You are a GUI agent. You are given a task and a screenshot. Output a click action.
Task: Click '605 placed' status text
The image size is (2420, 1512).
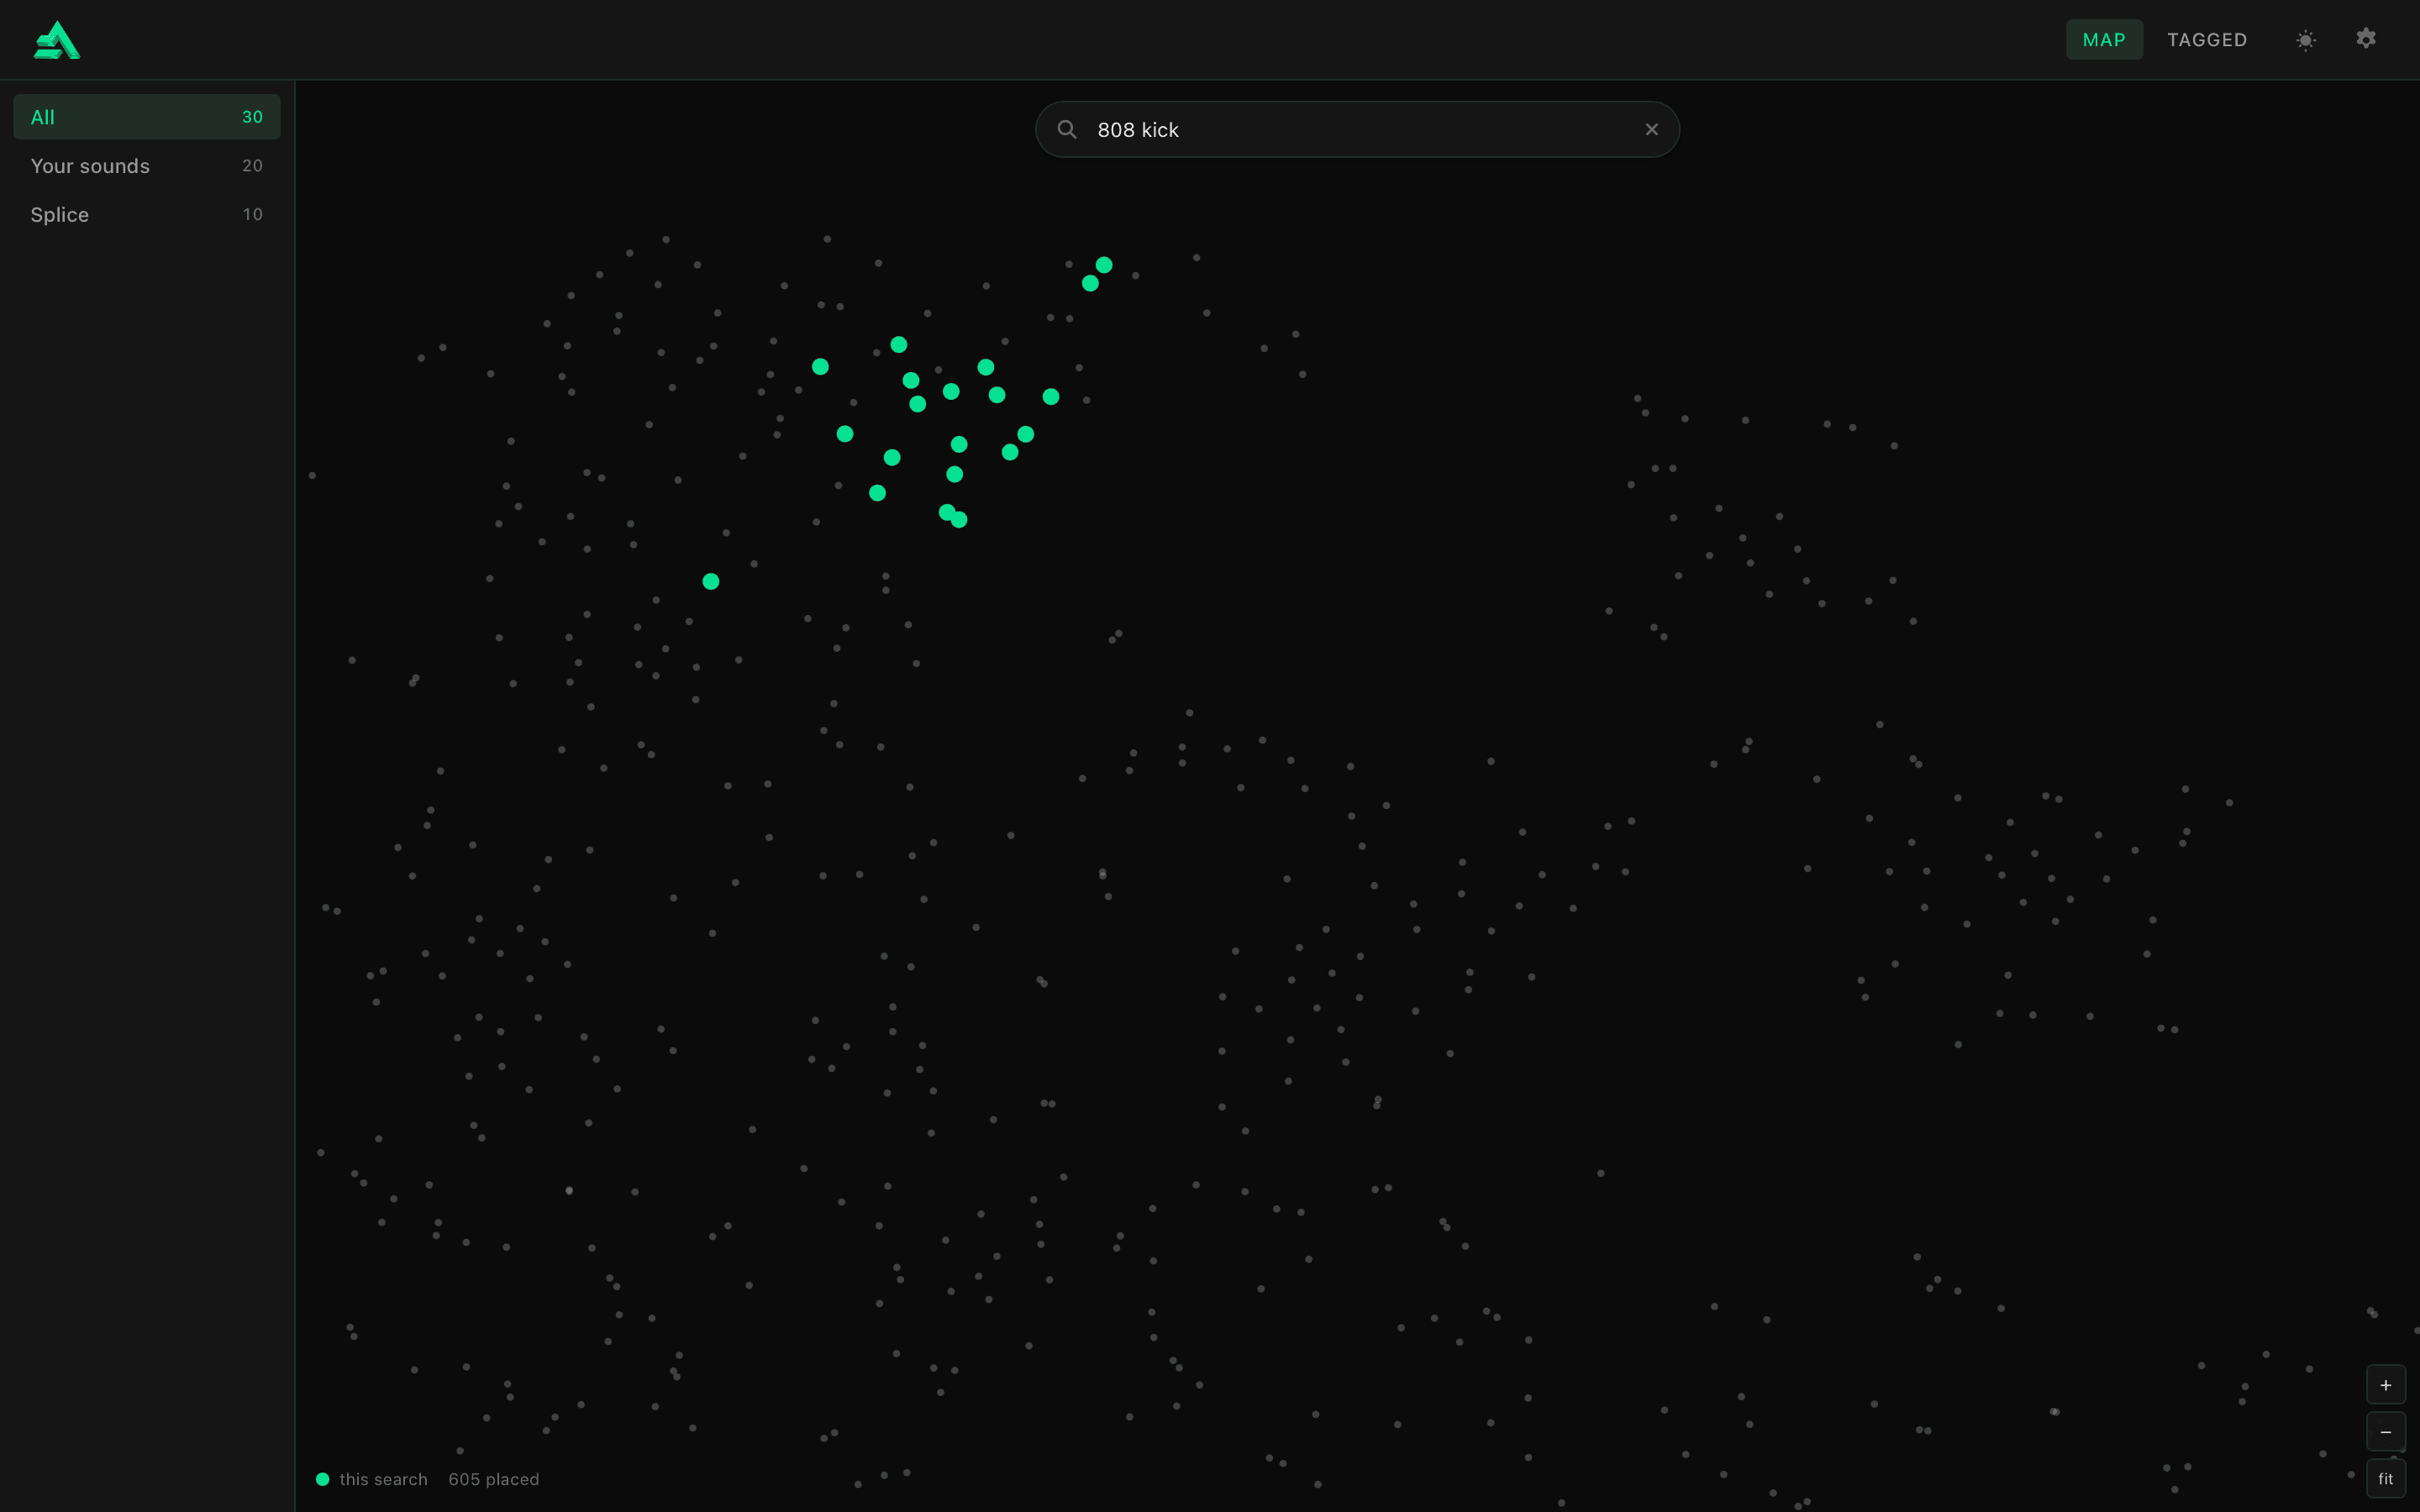(494, 1479)
